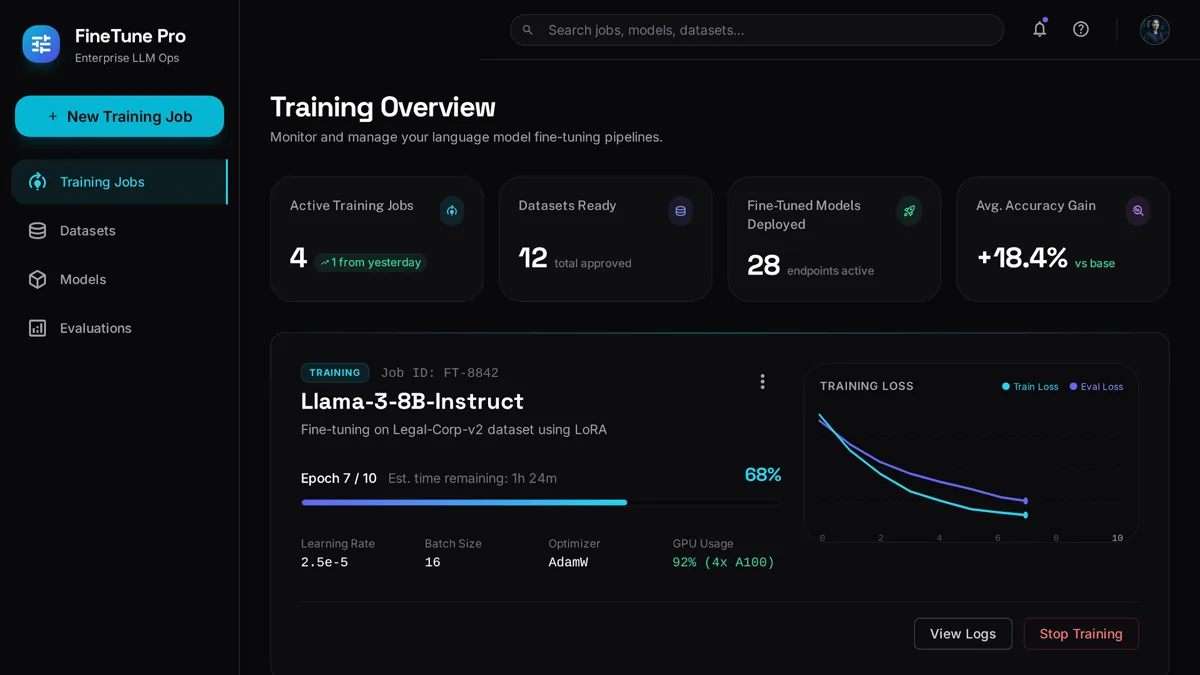The width and height of the screenshot is (1200, 675).
Task: Click the Training Overview heading
Action: (383, 107)
